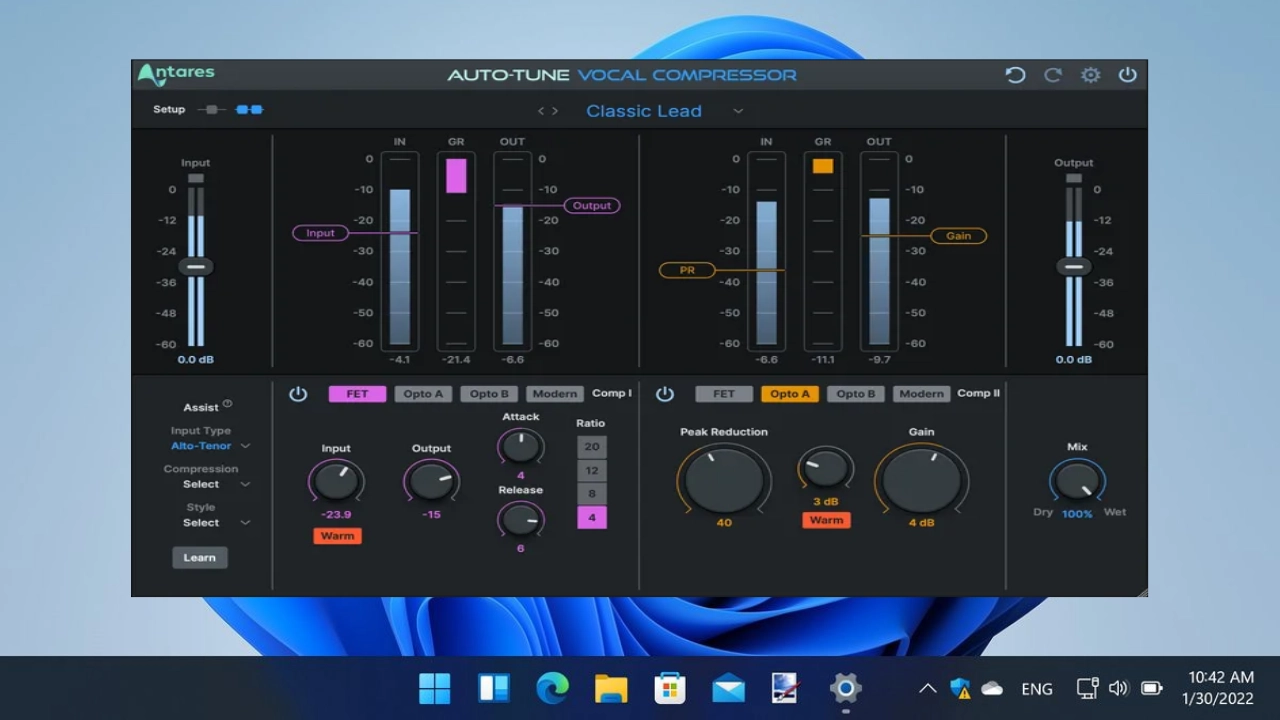Click the Comp II Gain knob
Image resolution: width=1280 pixels, height=720 pixels.
click(921, 479)
